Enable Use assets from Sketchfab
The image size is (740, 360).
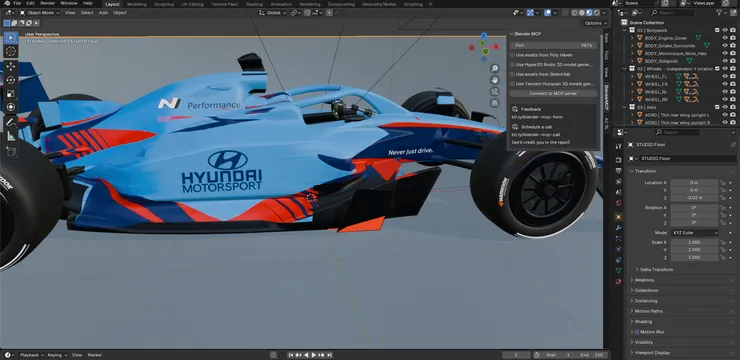(513, 74)
